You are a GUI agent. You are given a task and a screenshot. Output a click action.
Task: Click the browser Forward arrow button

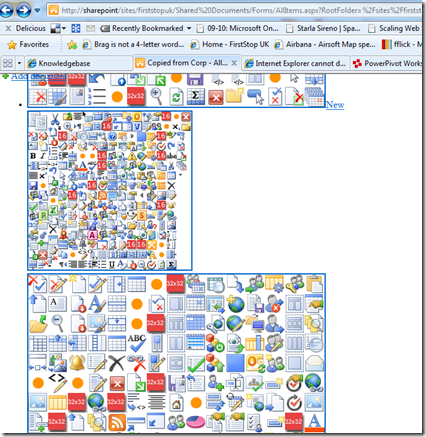24,10
